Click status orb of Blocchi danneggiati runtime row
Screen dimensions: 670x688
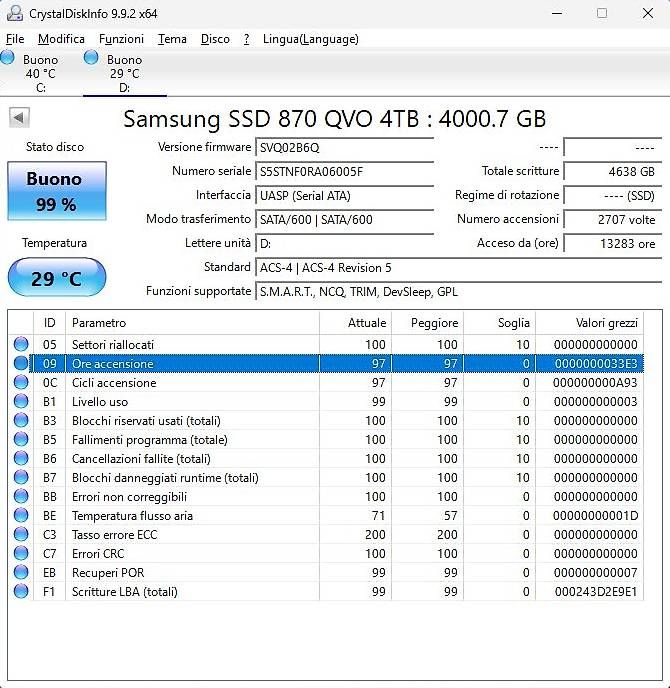tap(21, 477)
